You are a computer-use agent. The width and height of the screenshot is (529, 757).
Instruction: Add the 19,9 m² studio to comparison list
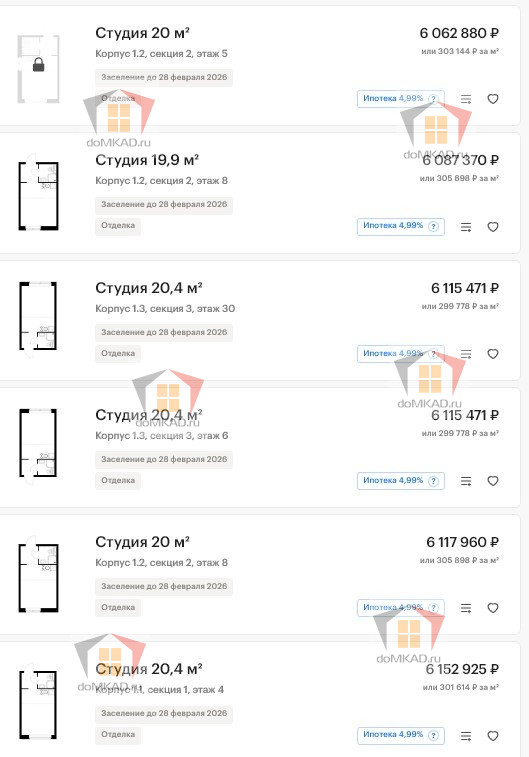click(466, 227)
